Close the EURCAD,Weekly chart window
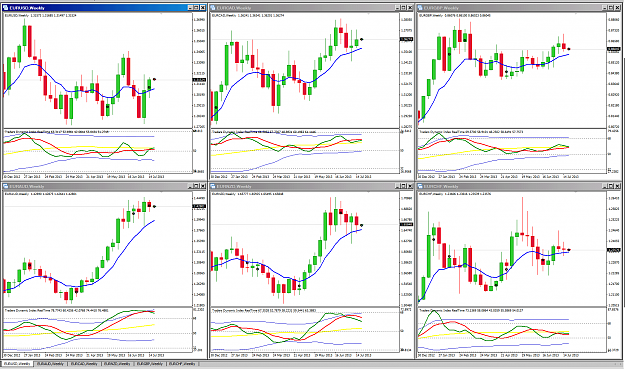625x369 pixels. pyautogui.click(x=410, y=8)
